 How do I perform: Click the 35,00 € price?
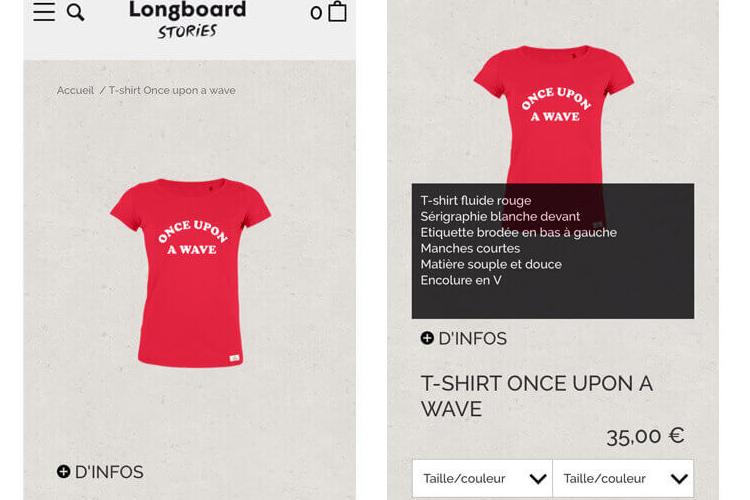click(645, 436)
